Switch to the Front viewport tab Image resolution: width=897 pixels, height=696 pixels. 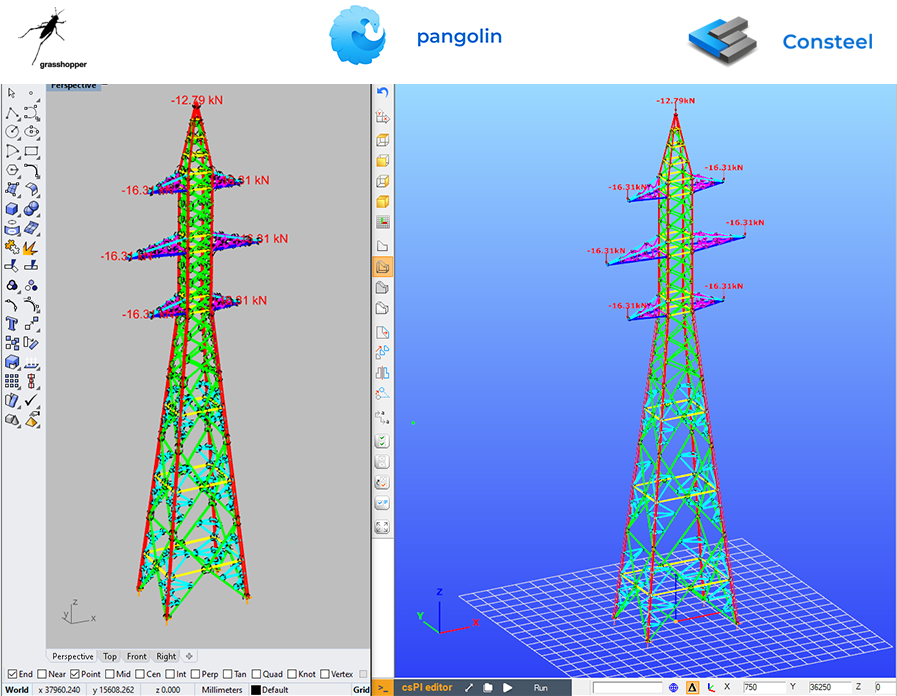click(x=137, y=657)
